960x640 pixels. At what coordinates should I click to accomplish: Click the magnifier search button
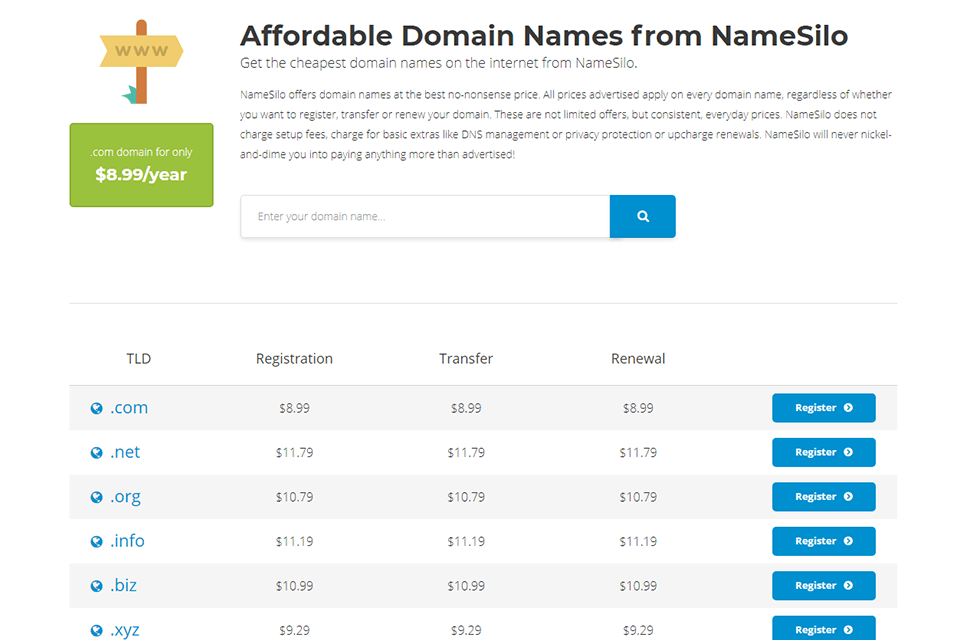coord(642,216)
